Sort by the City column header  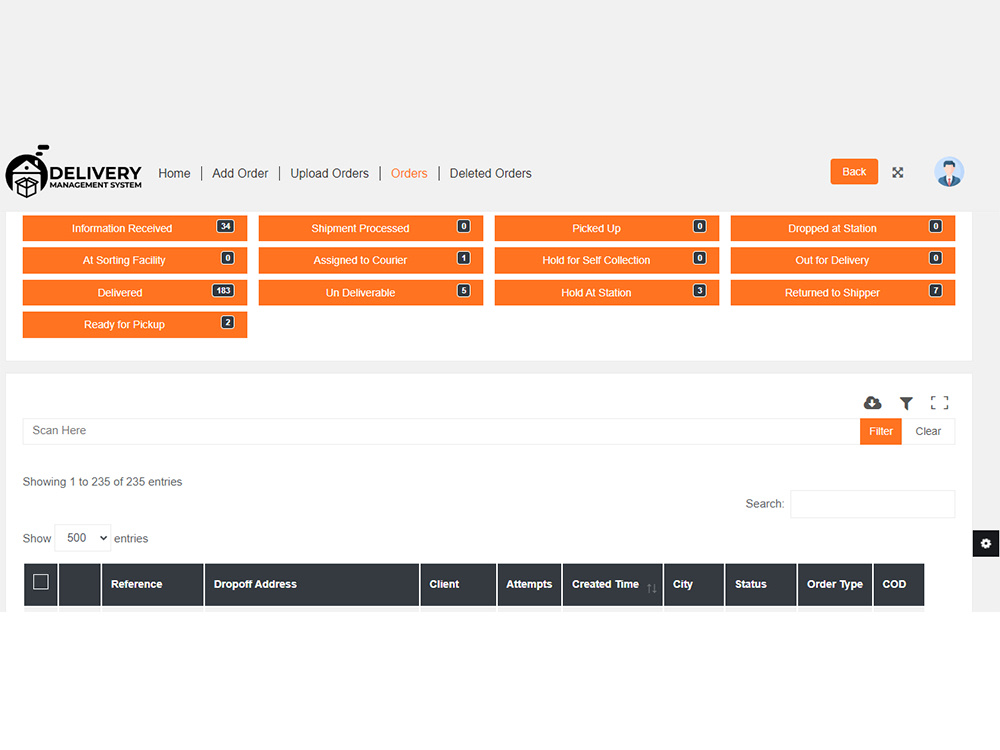pyautogui.click(x=694, y=584)
